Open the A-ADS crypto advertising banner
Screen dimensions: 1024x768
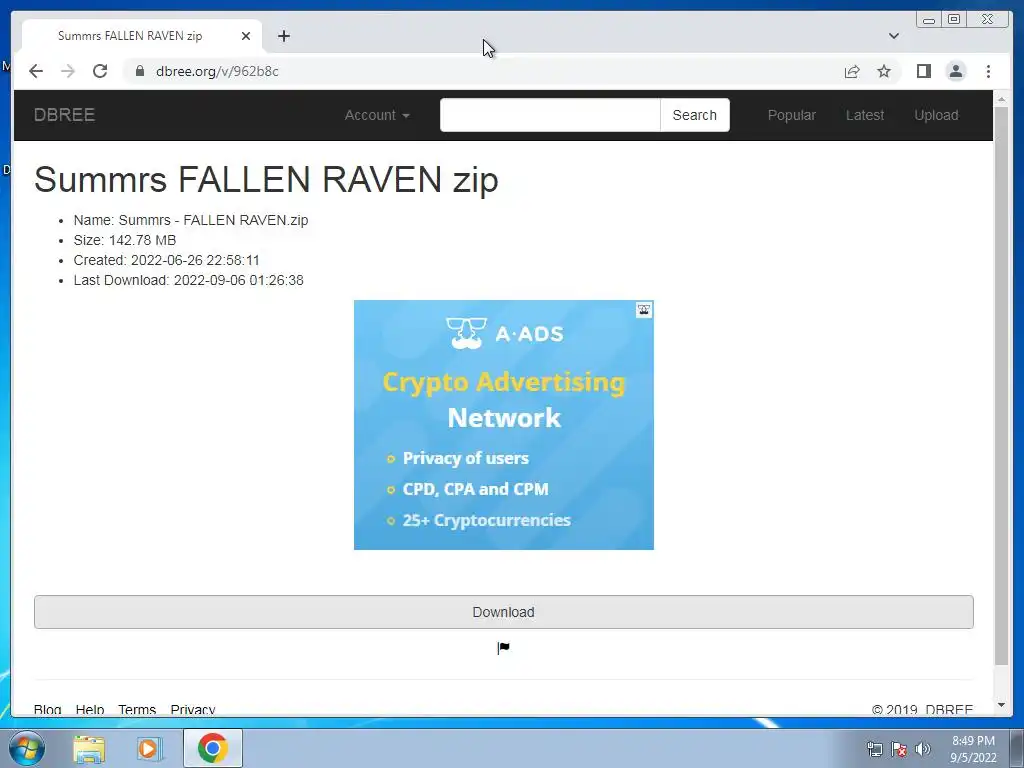(504, 425)
